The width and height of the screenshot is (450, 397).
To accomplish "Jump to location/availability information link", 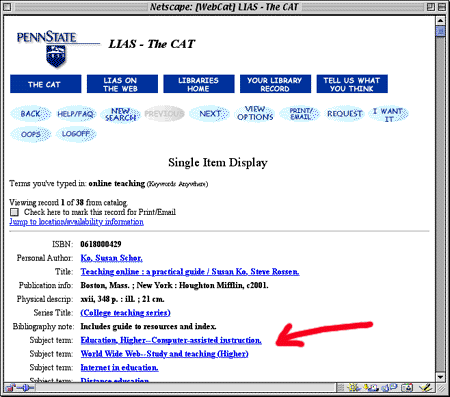I will pos(76,222).
